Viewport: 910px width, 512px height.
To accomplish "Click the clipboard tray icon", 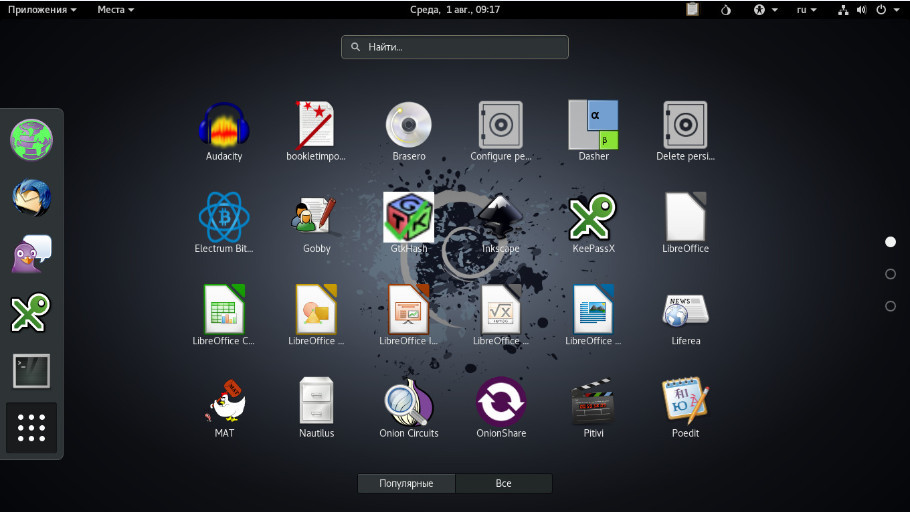I will [x=692, y=9].
